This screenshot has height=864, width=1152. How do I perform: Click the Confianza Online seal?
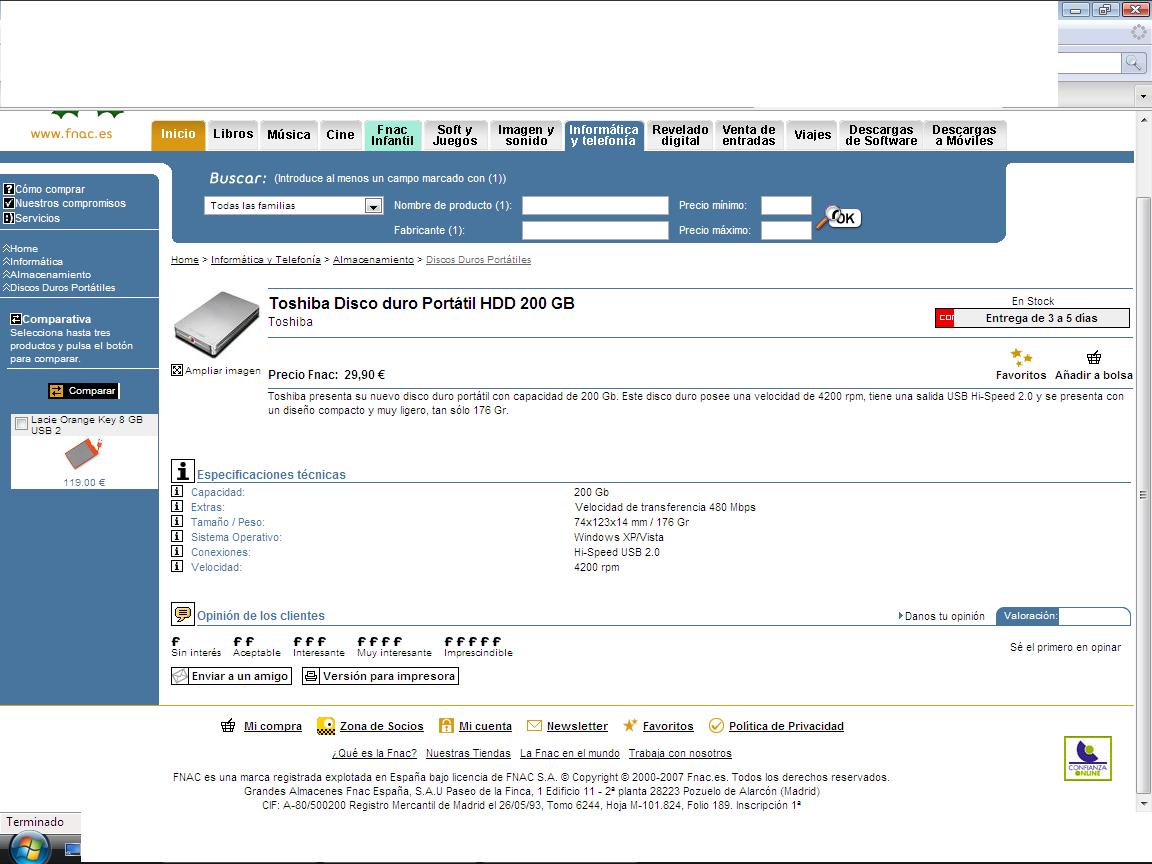(x=1088, y=758)
